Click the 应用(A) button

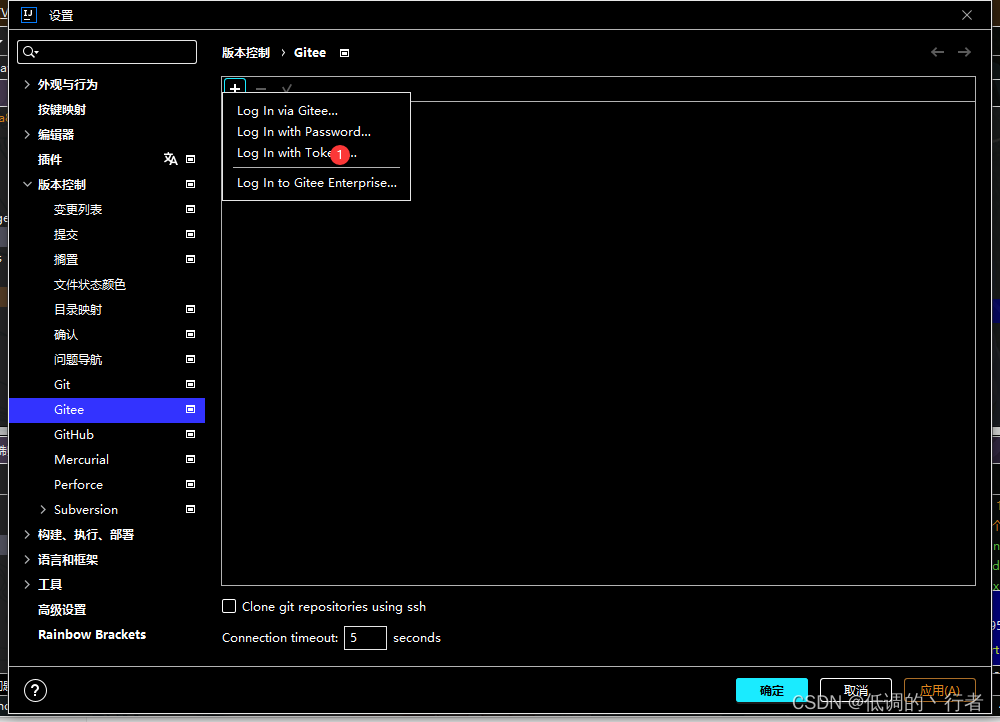tap(939, 690)
